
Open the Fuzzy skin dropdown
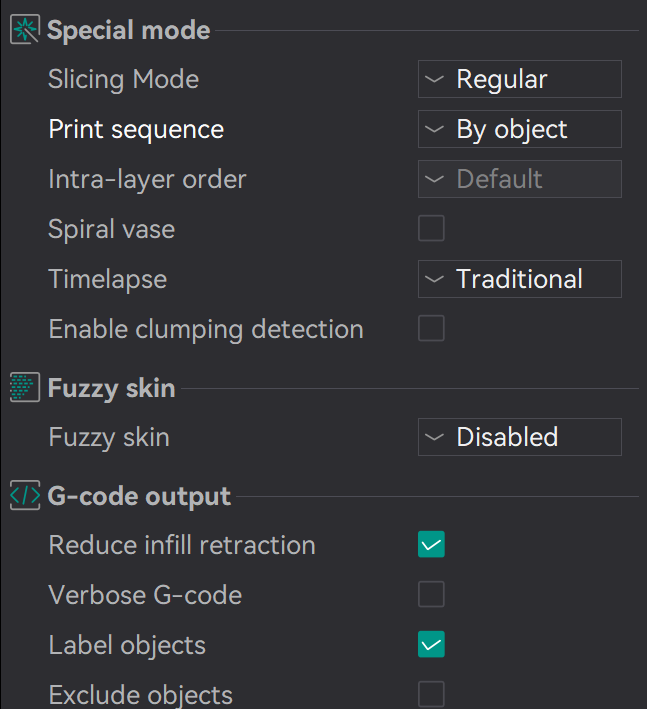519,437
